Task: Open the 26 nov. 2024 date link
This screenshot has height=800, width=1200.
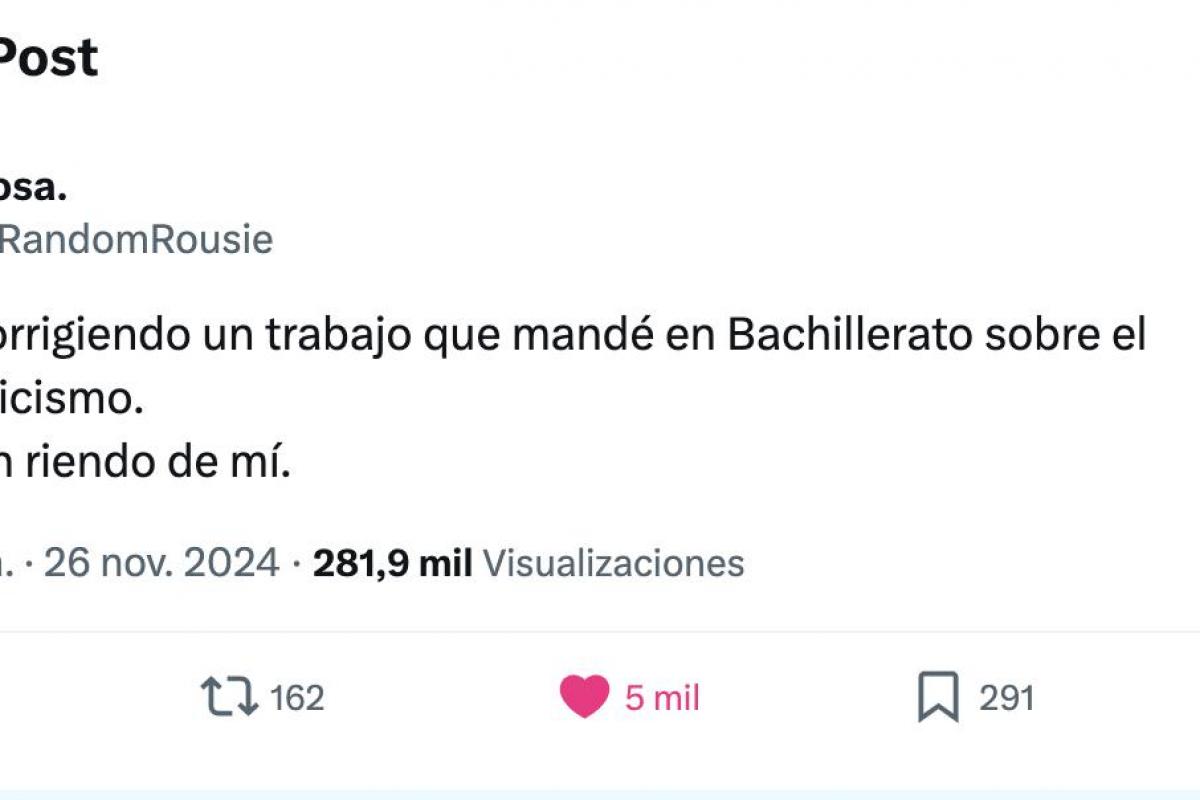Action: coord(162,563)
